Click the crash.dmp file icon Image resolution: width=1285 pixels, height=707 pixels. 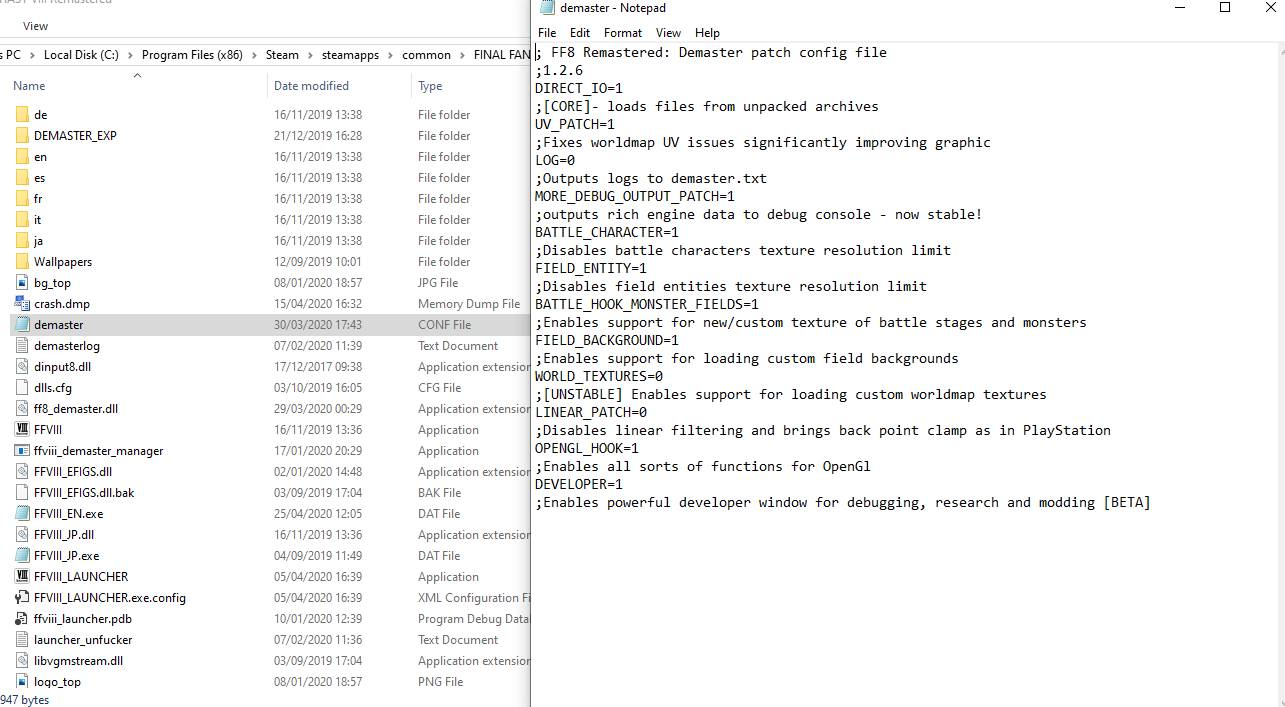[x=22, y=303]
